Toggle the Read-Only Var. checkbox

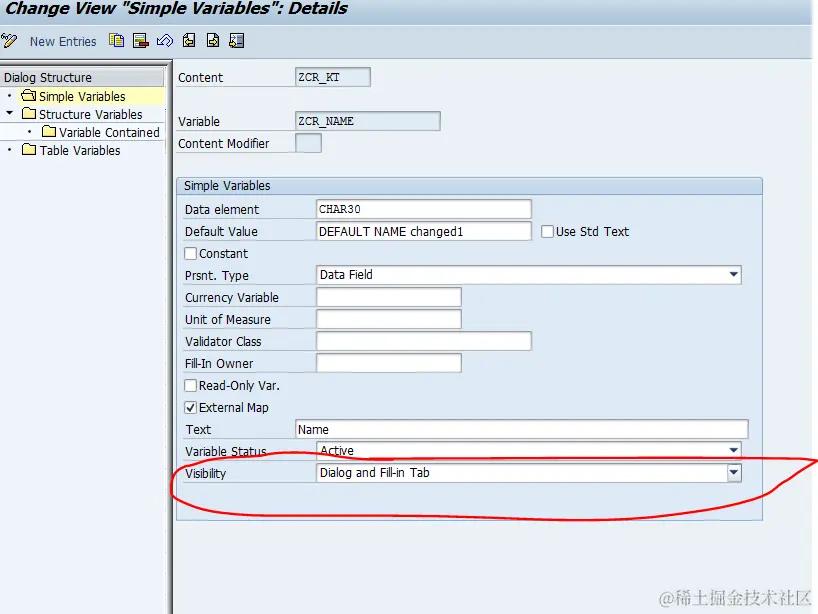pos(190,386)
